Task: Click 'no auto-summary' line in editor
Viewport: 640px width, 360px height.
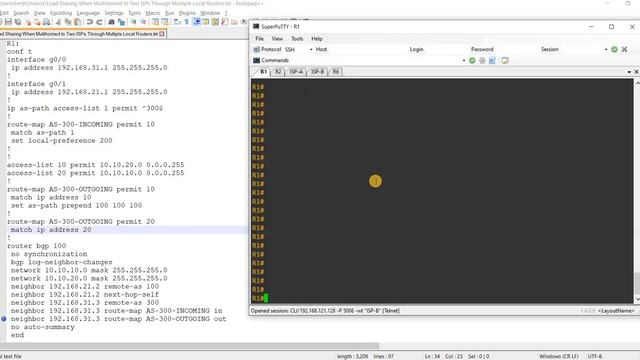Action: tap(42, 327)
